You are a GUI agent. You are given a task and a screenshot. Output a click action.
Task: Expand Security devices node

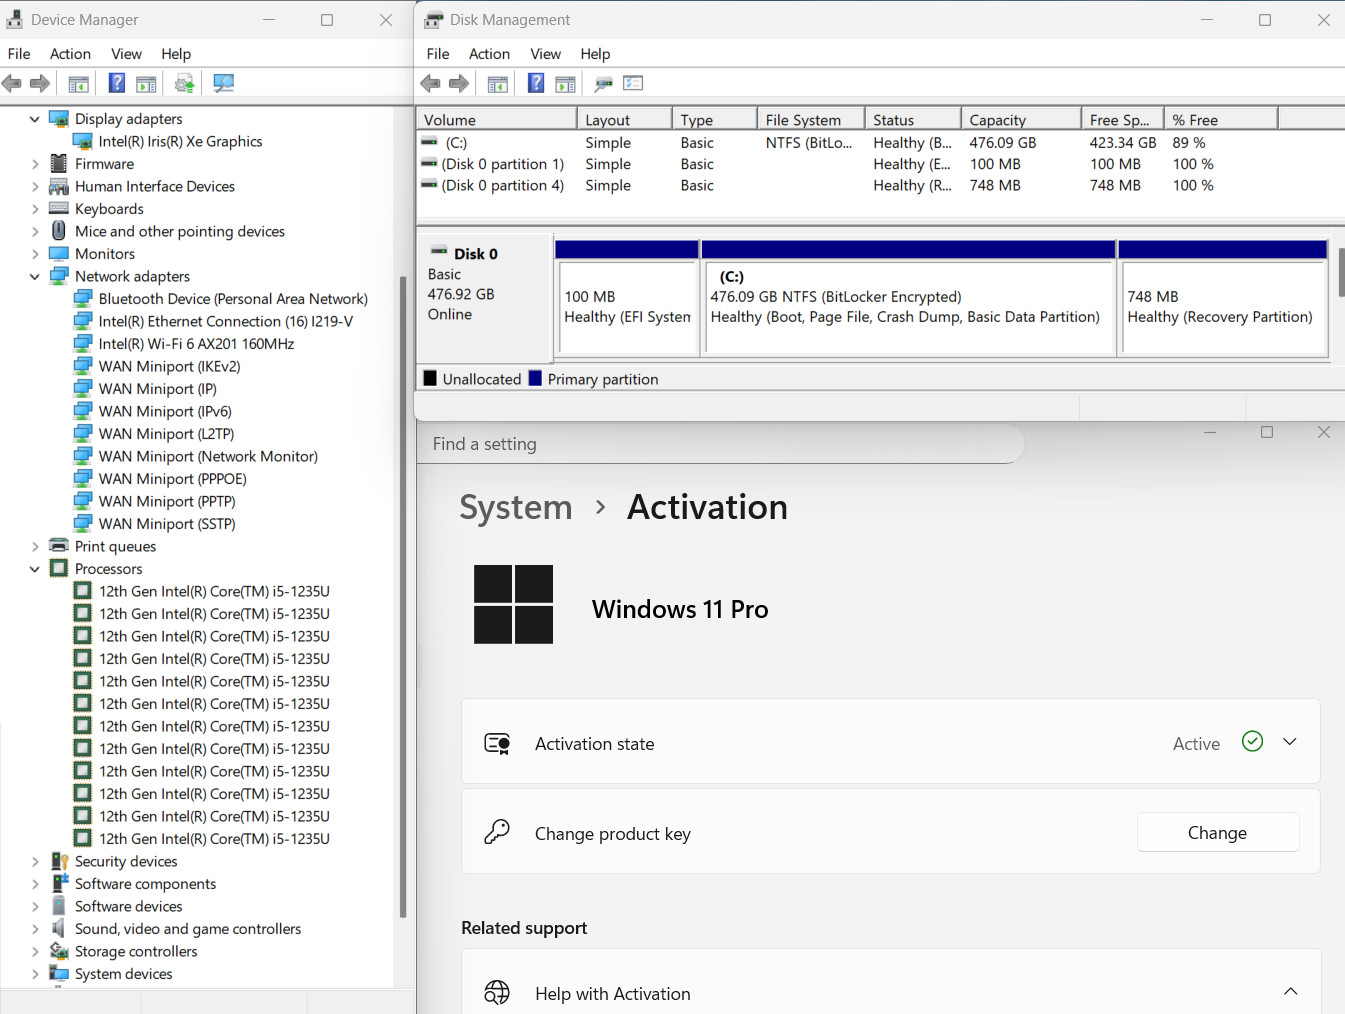click(x=34, y=861)
